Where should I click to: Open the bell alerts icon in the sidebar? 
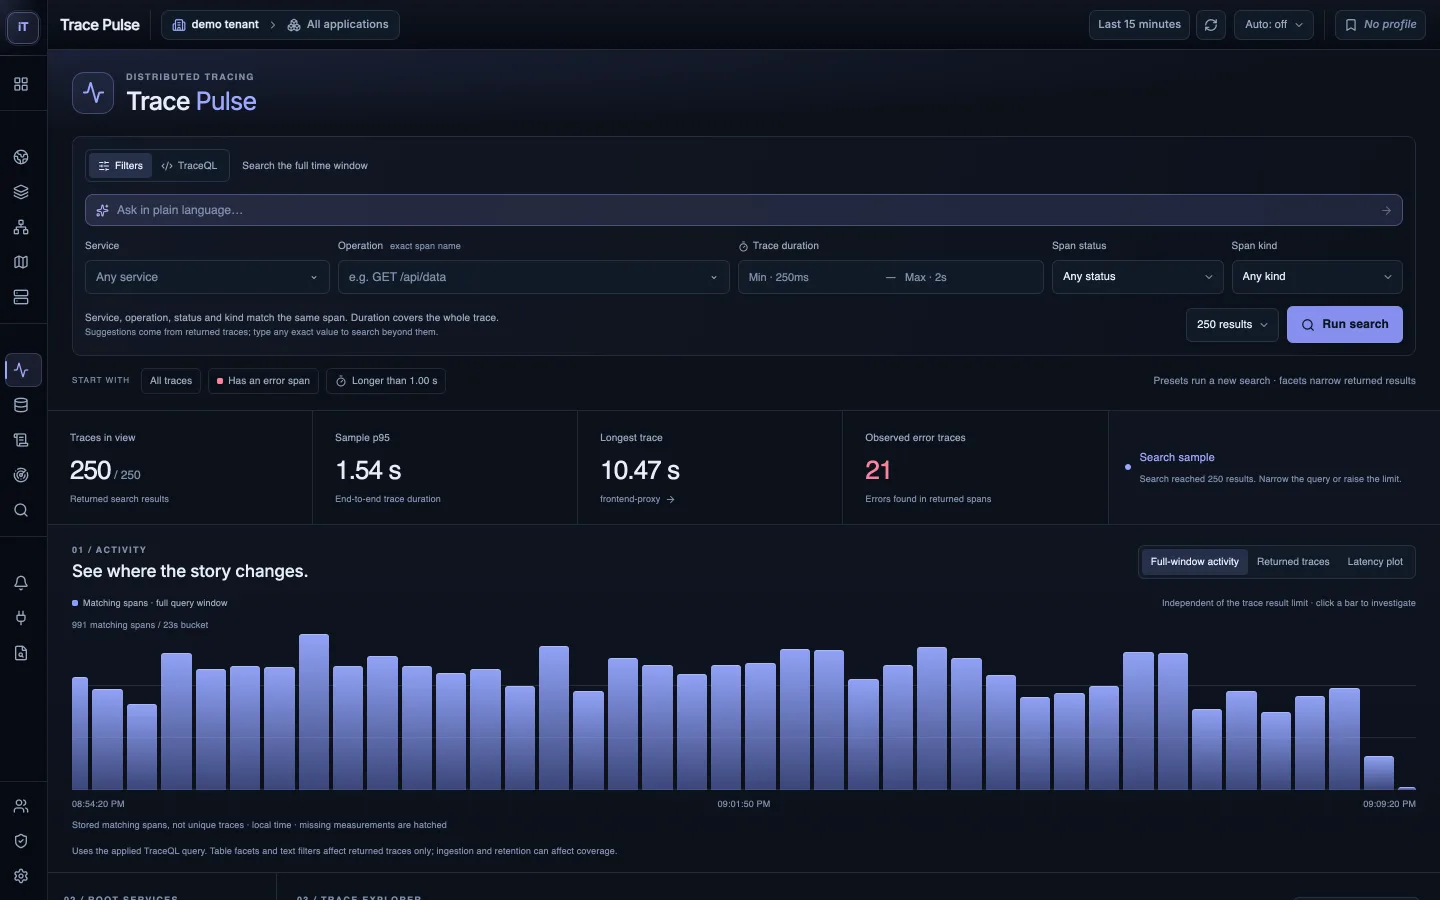pyautogui.click(x=21, y=583)
